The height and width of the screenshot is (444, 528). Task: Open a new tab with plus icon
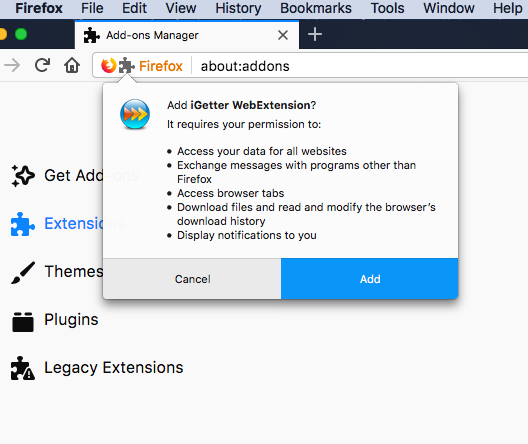pos(315,34)
